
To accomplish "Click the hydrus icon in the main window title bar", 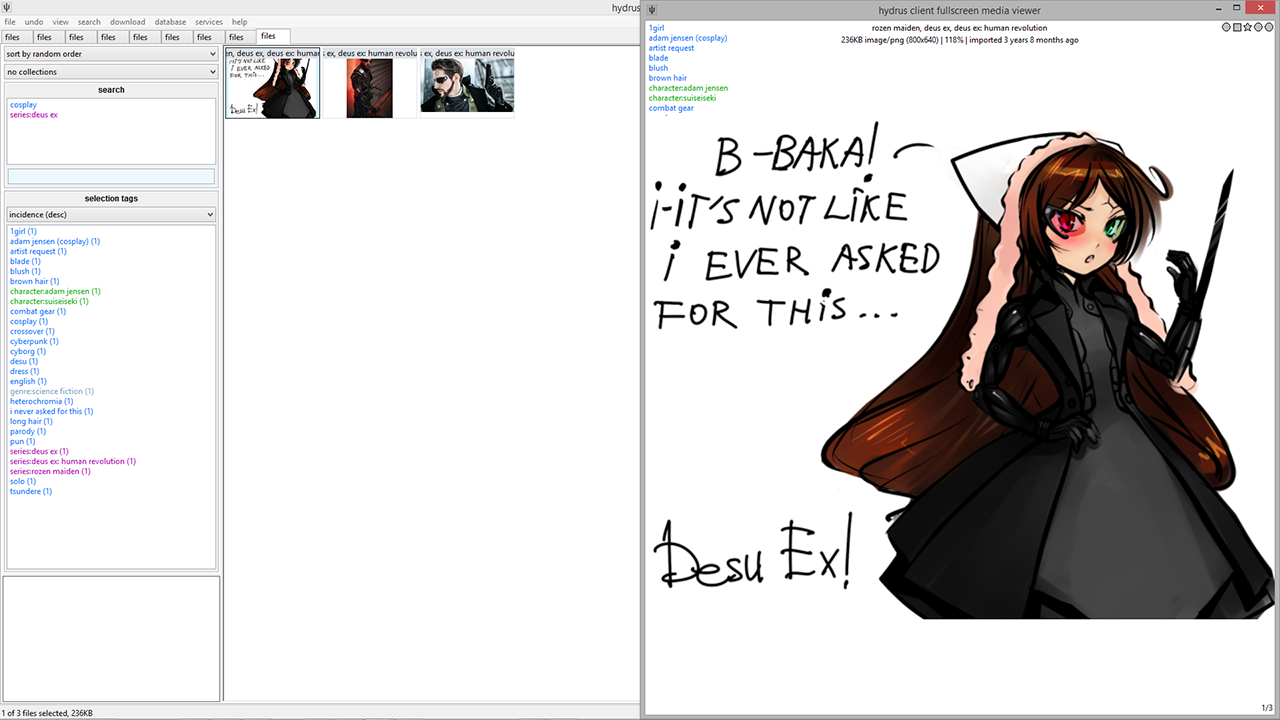I will pos(7,8).
